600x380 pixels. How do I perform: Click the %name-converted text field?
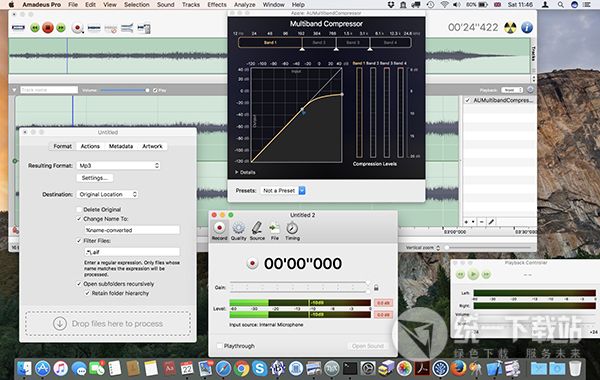[132, 230]
